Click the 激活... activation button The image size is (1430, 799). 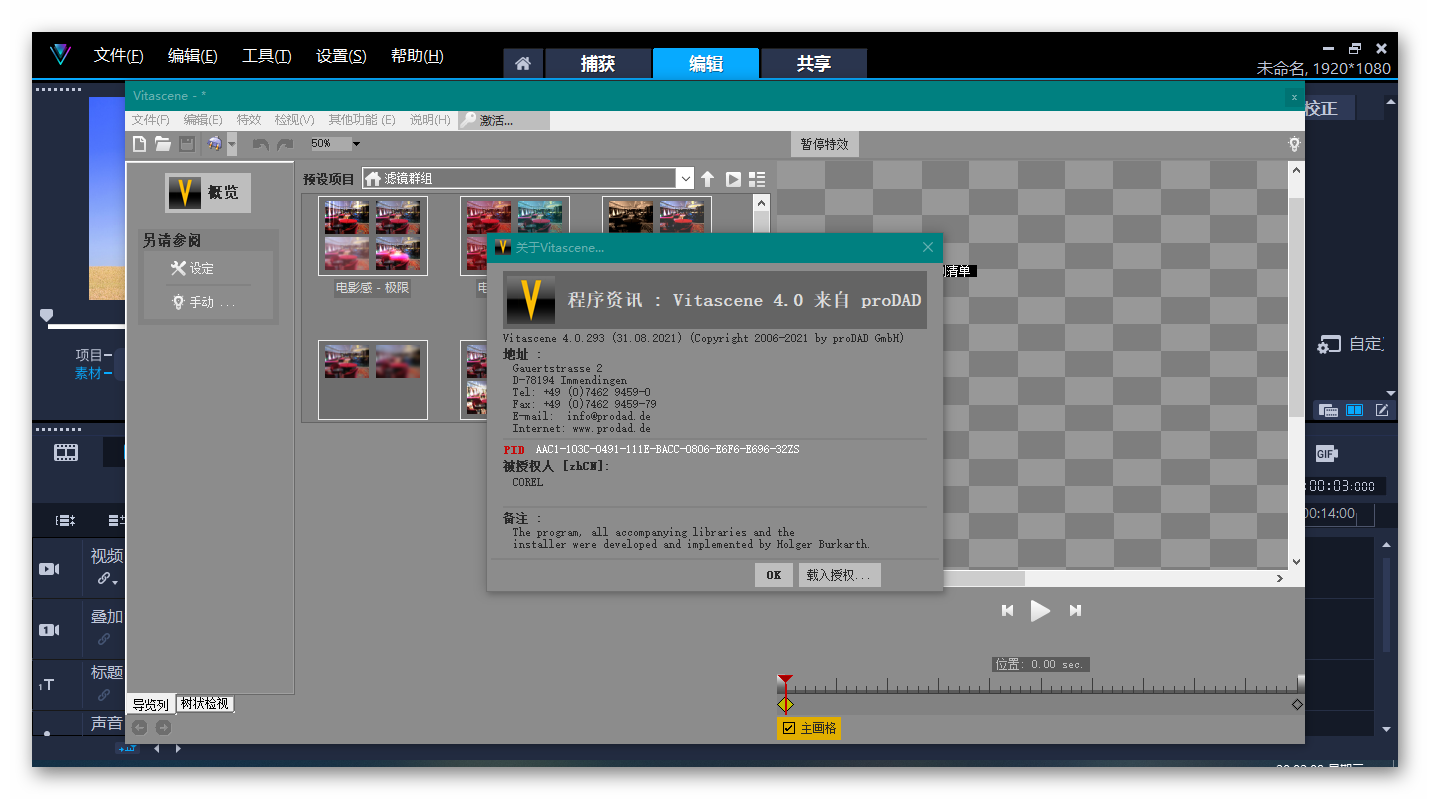(x=504, y=120)
